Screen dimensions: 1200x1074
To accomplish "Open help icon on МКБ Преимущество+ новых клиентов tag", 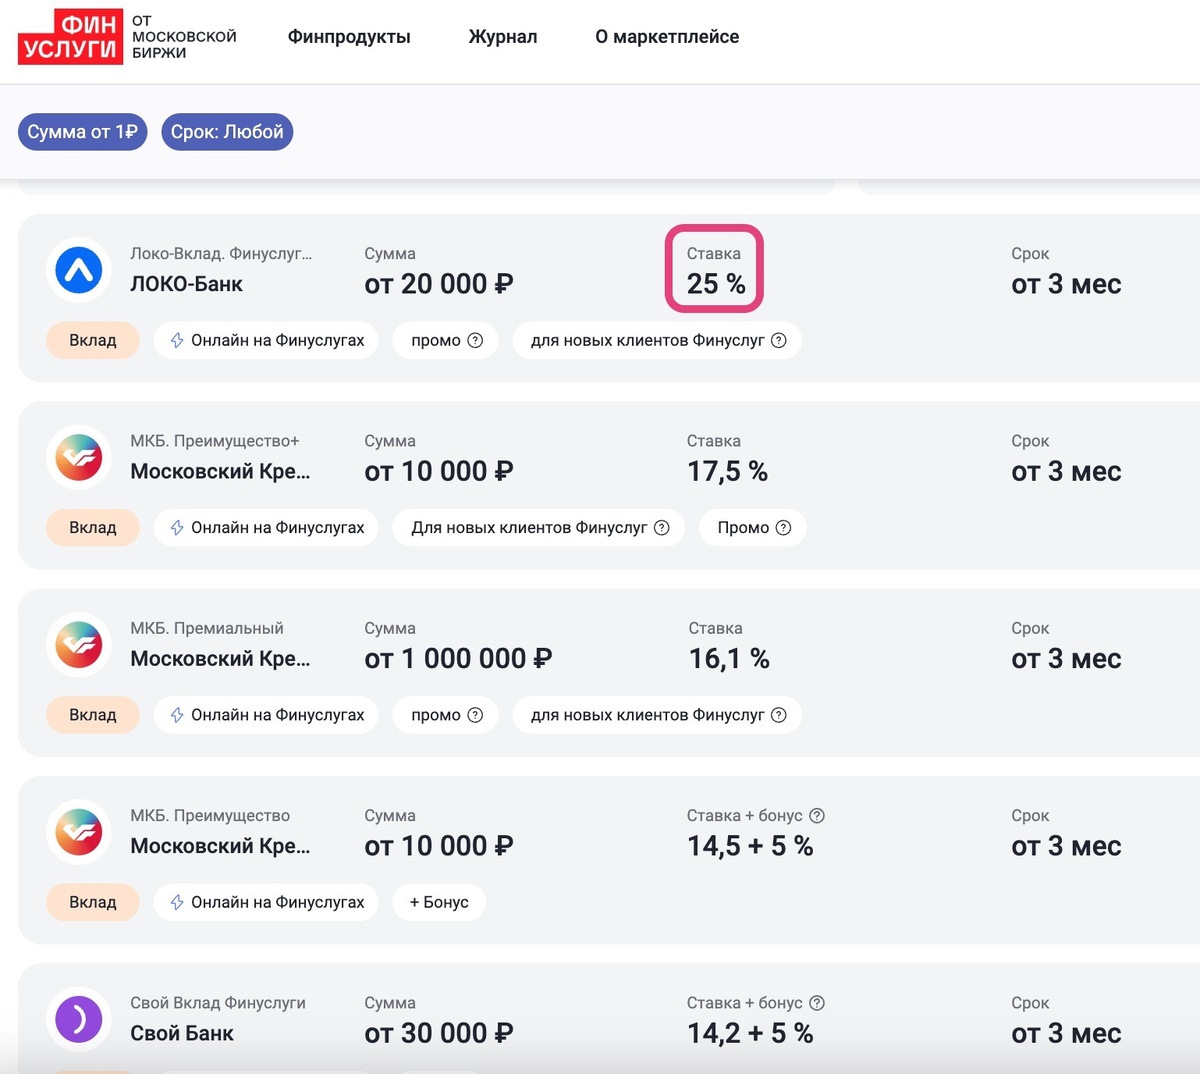I will (662, 527).
